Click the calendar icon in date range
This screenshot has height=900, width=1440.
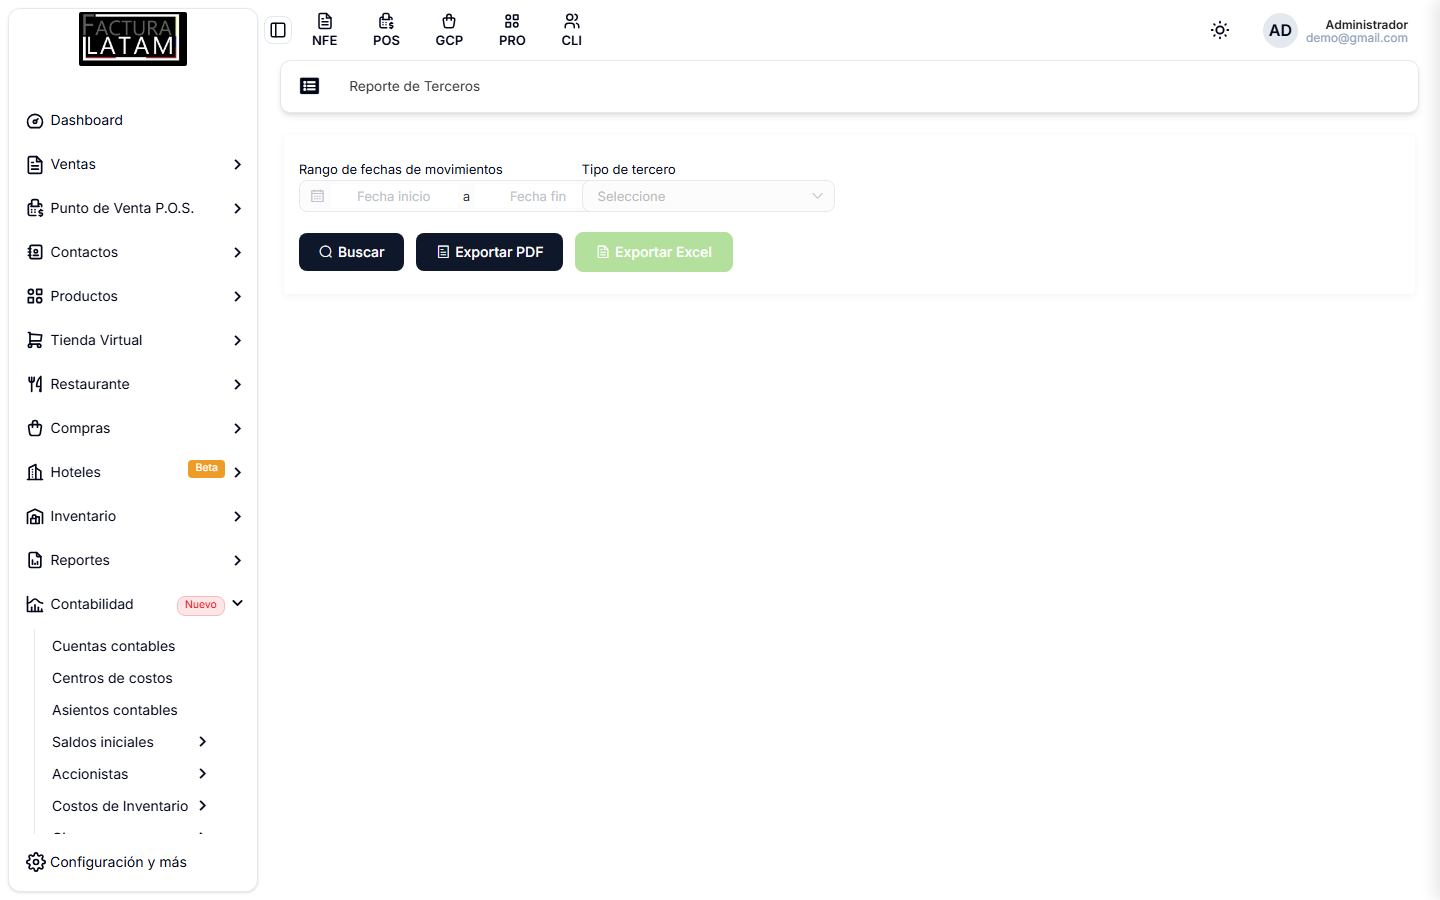pos(318,196)
